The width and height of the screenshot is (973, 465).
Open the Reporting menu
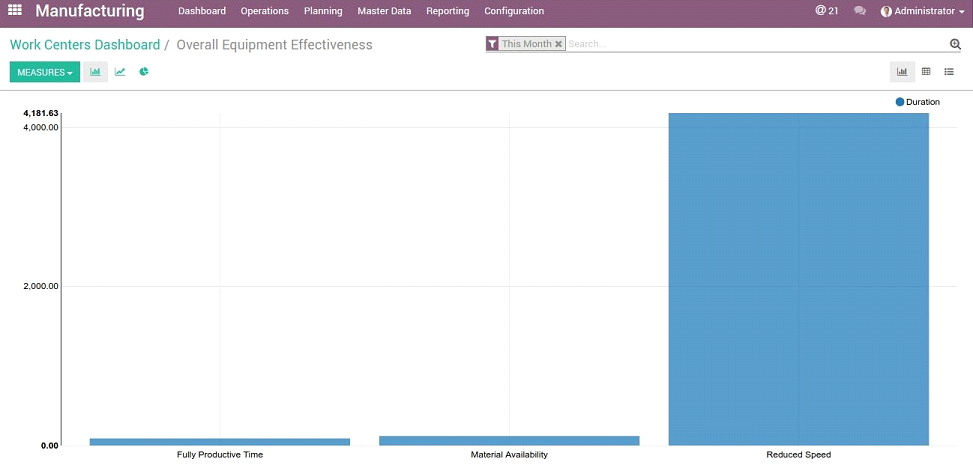tap(447, 11)
